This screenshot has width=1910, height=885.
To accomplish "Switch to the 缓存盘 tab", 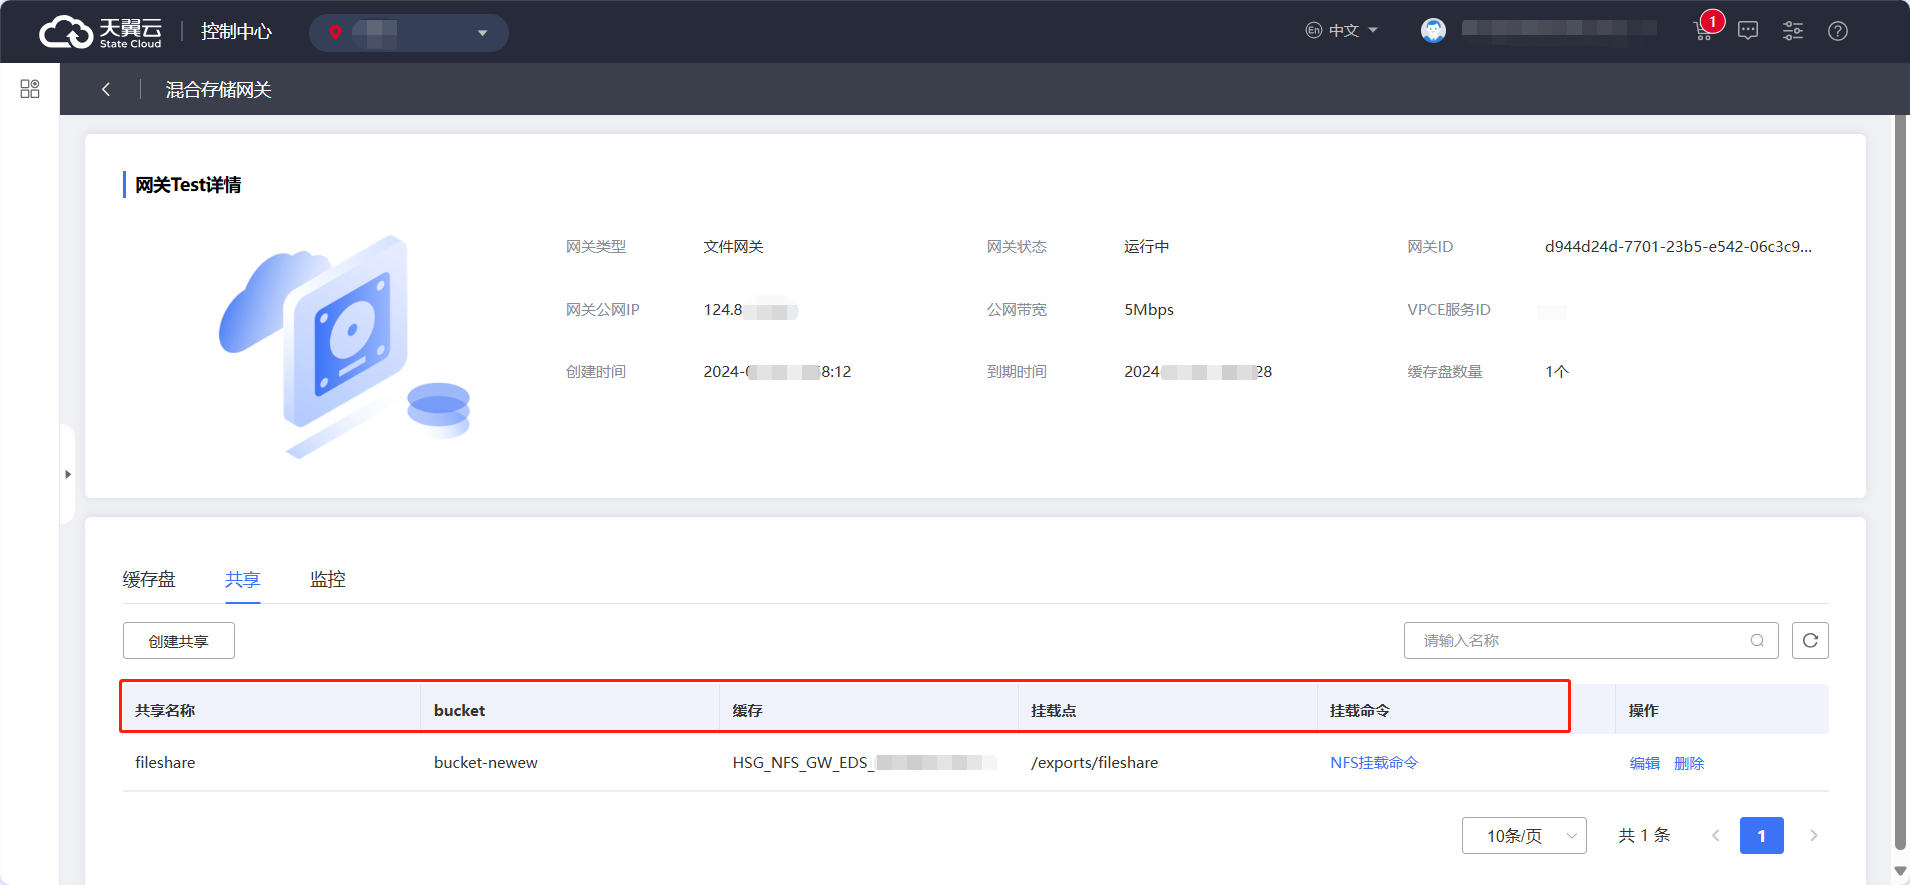I will point(149,579).
